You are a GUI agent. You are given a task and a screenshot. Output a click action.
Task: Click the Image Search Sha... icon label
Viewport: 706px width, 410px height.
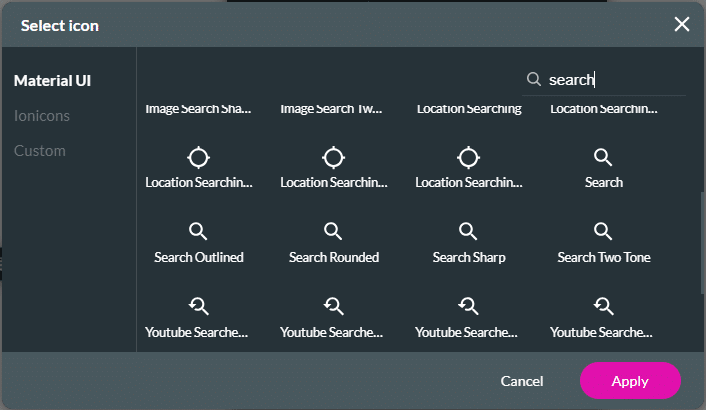tap(198, 108)
